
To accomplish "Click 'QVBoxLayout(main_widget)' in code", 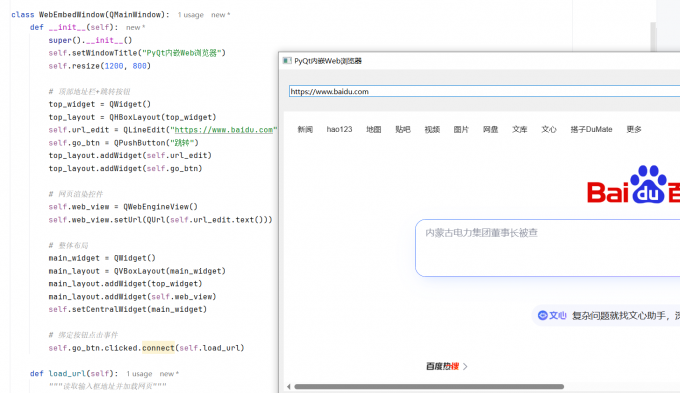I will 170,271.
